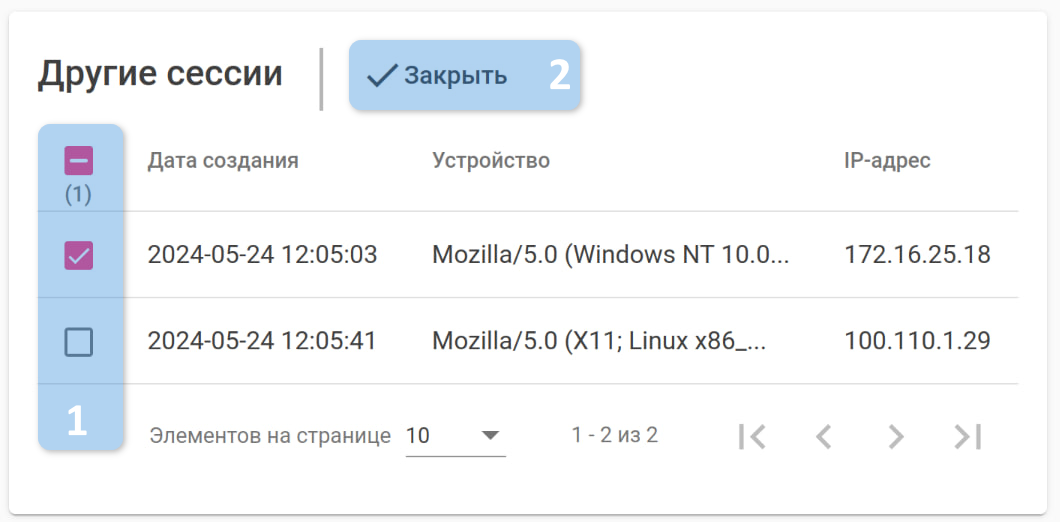Jump to the last page of sessions

[967, 436]
